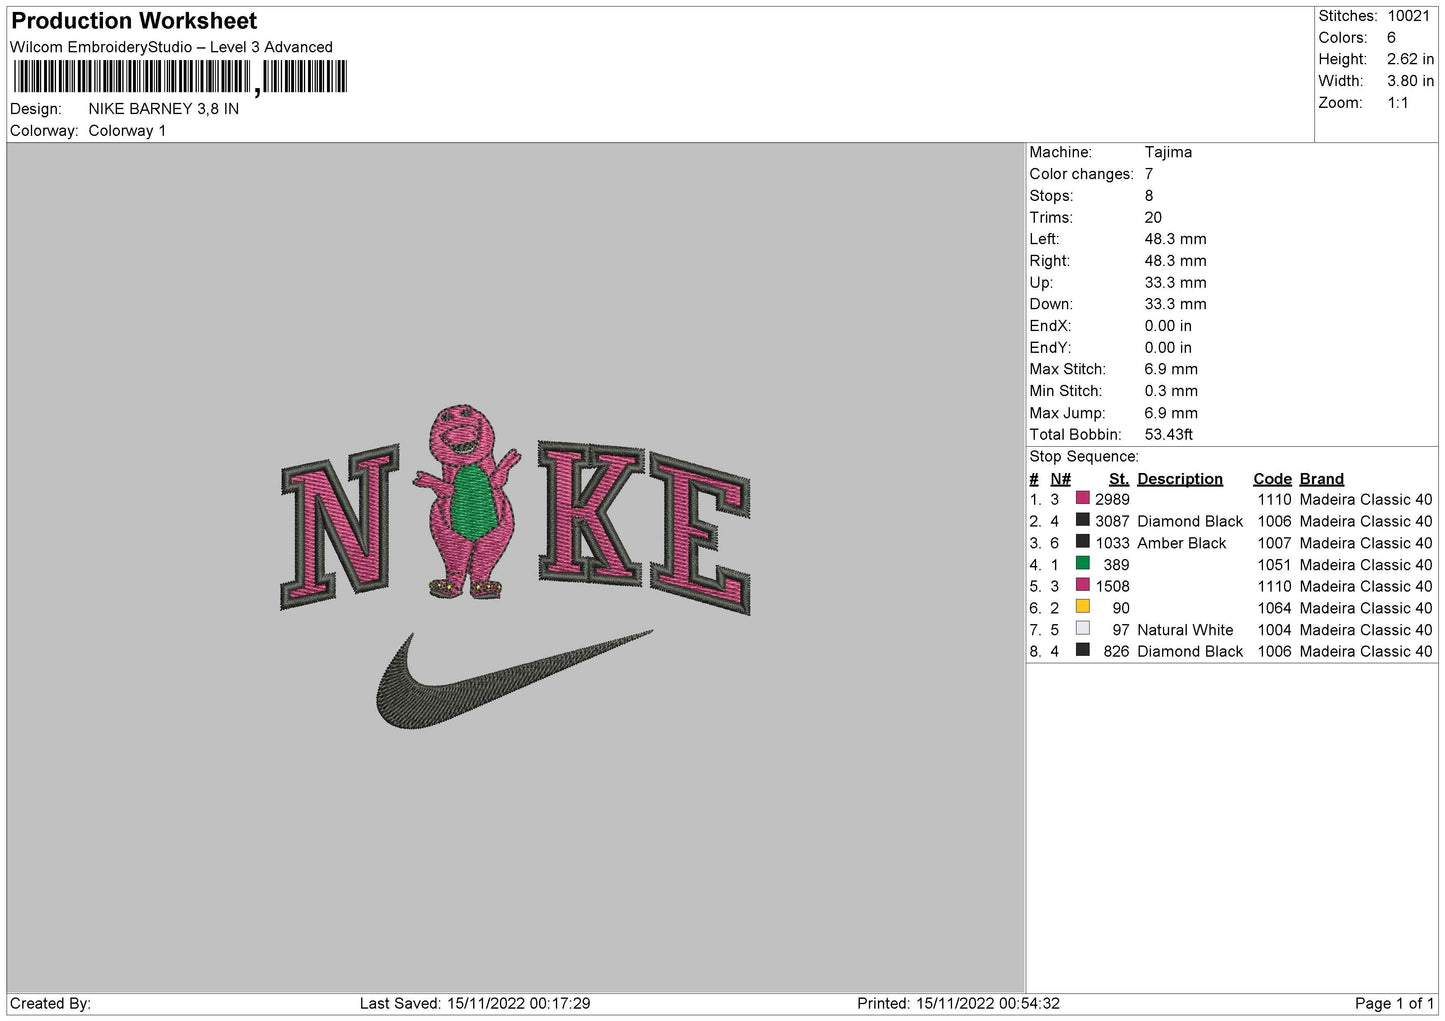Click the stitch count 10021
The image size is (1445, 1021).
point(1409,16)
